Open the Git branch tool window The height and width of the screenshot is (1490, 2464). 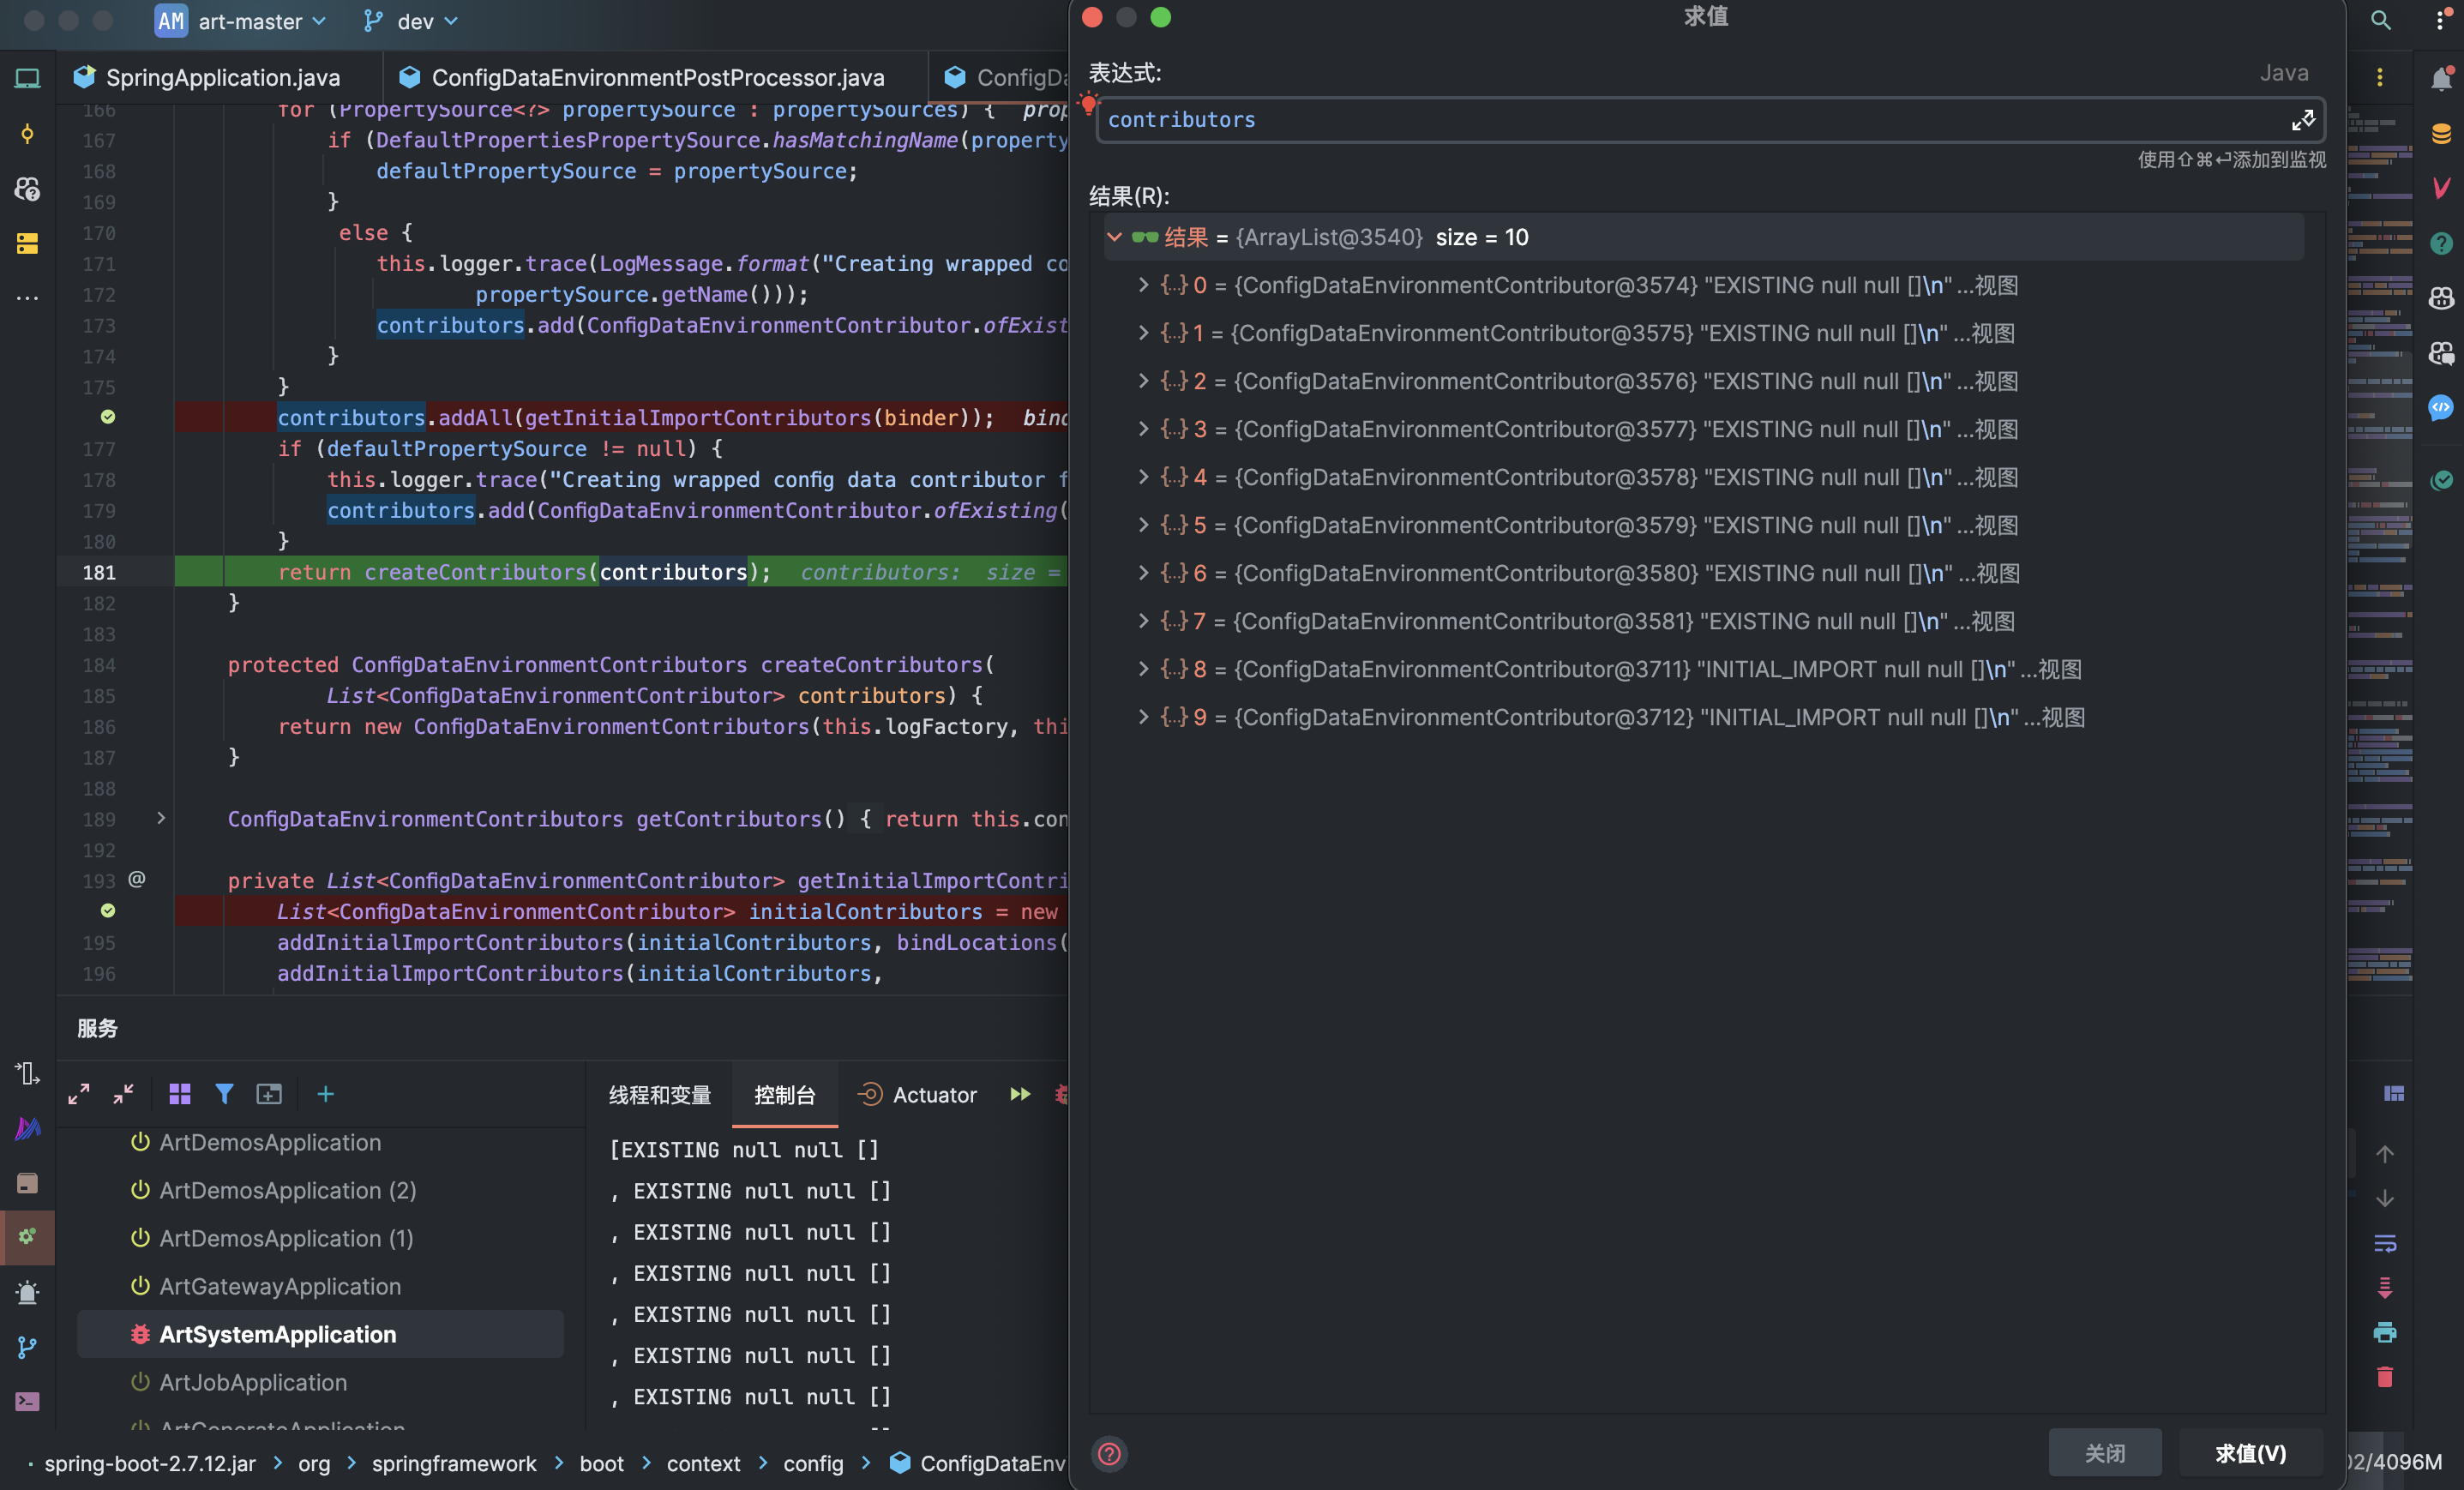tap(27, 1347)
